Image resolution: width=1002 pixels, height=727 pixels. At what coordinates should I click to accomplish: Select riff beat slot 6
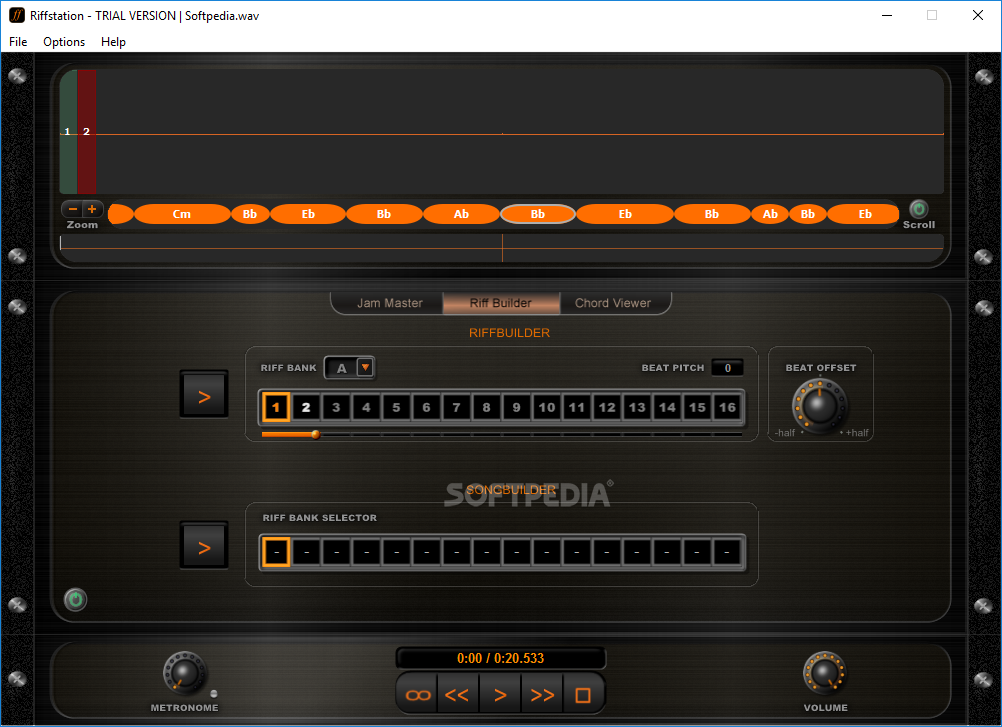(x=426, y=407)
